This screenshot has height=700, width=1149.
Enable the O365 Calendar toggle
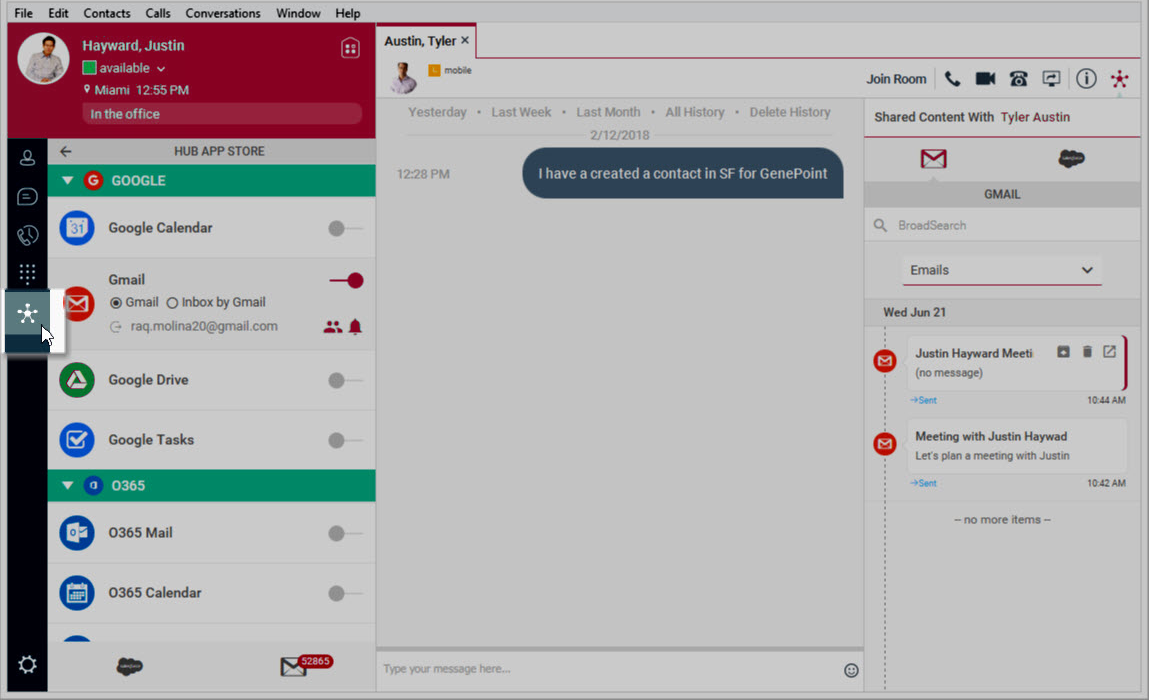pyautogui.click(x=345, y=593)
